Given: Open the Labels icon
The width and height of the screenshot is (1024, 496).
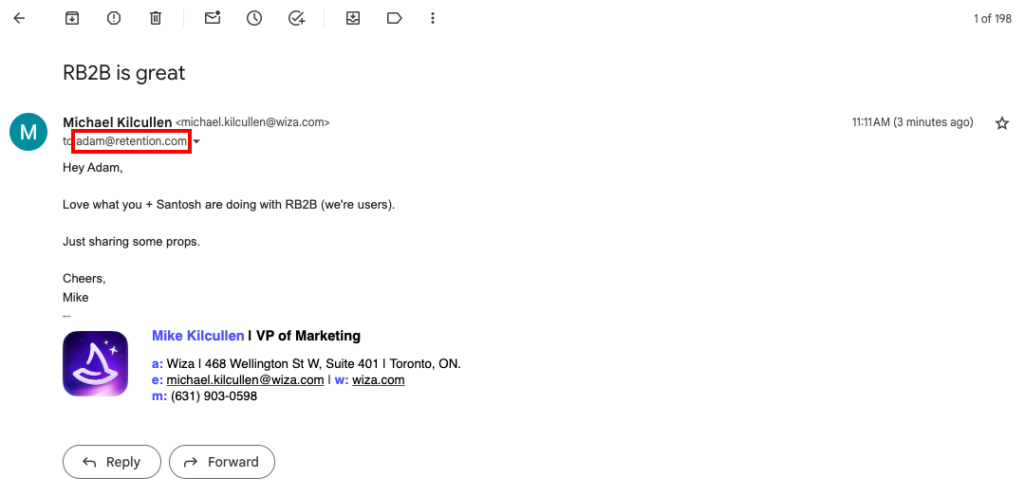Looking at the screenshot, I should (394, 18).
